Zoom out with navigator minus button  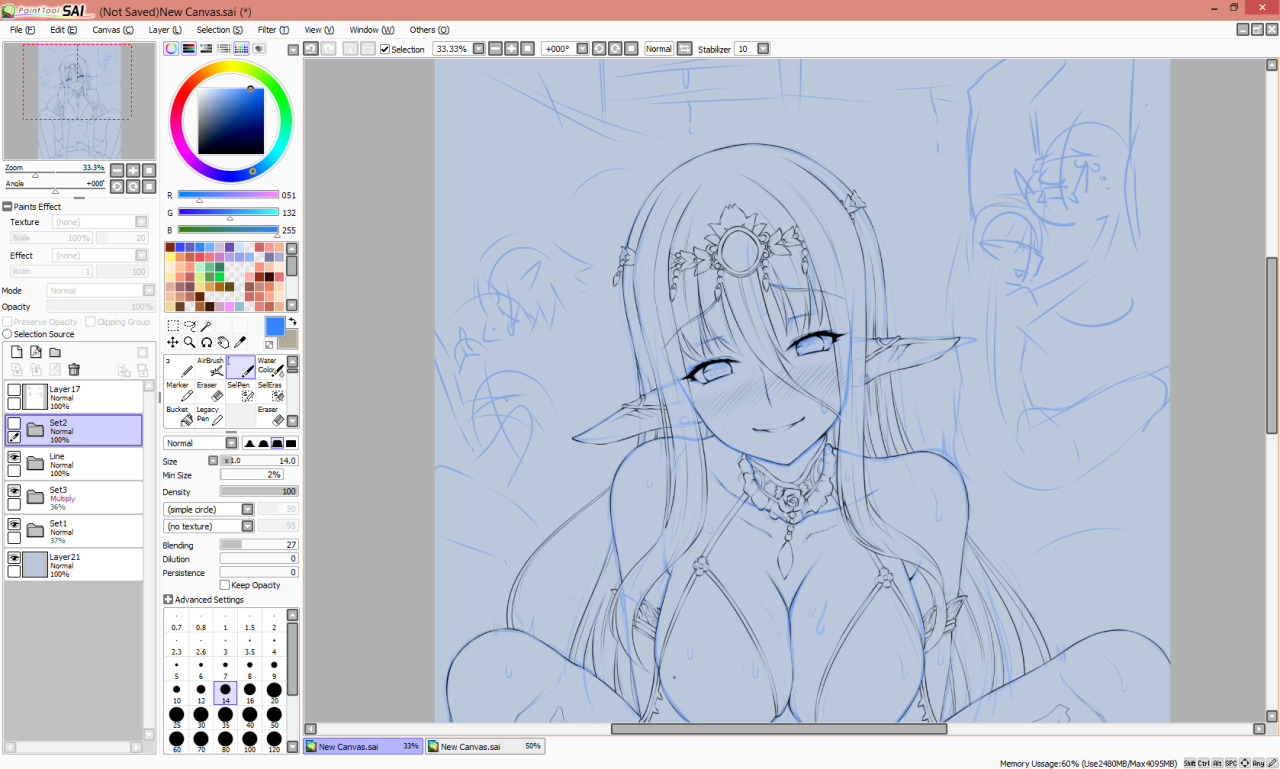tap(116, 170)
